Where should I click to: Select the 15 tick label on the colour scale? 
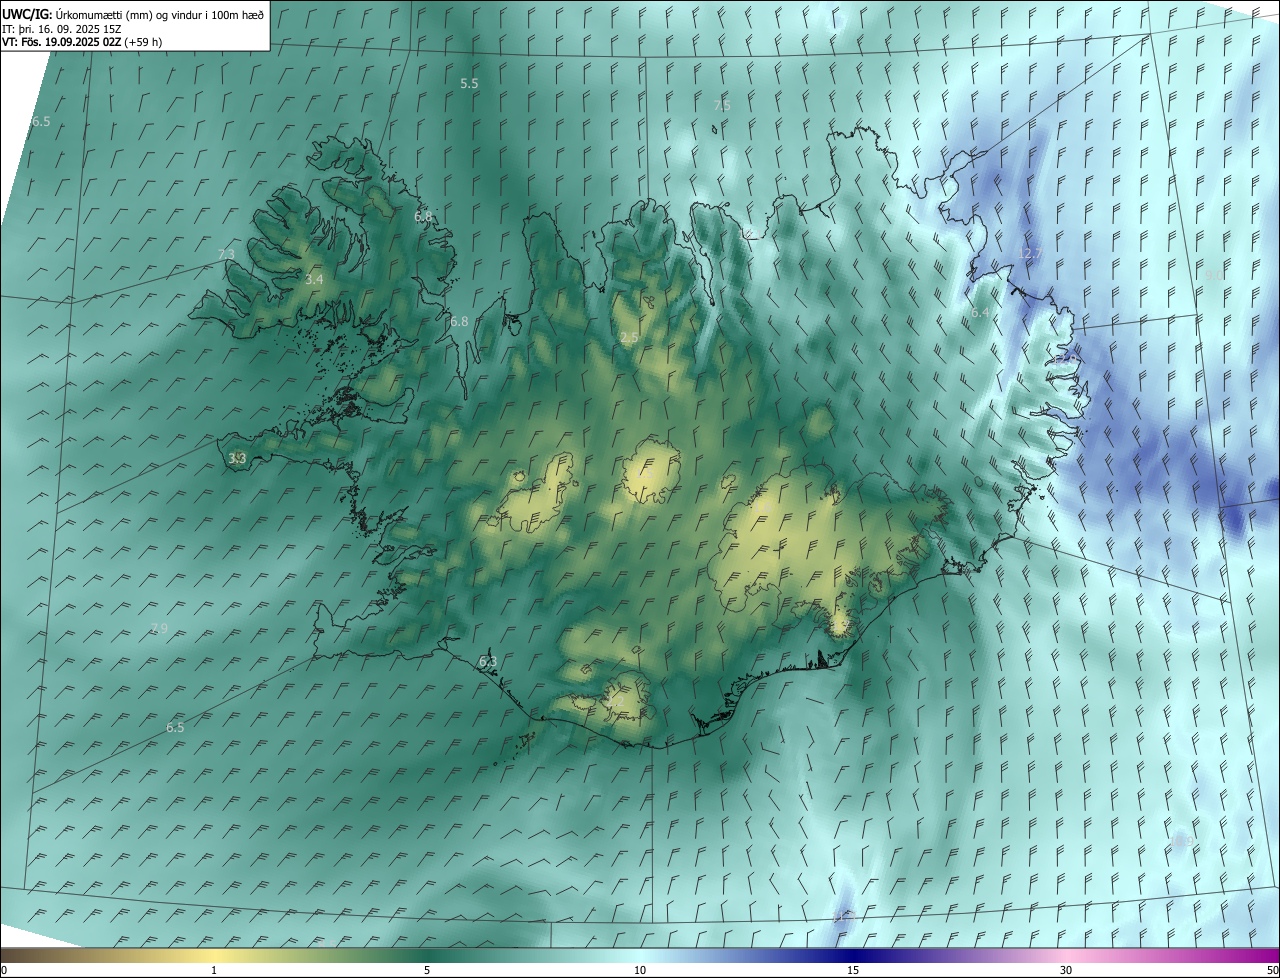pyautogui.click(x=853, y=970)
